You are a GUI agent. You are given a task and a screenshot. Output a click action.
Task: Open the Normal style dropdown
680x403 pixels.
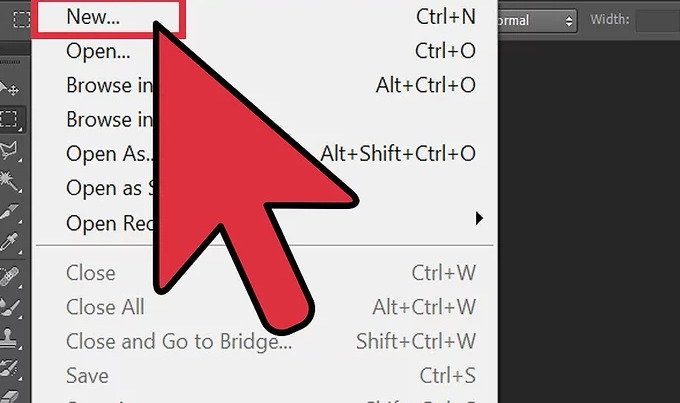(x=537, y=21)
